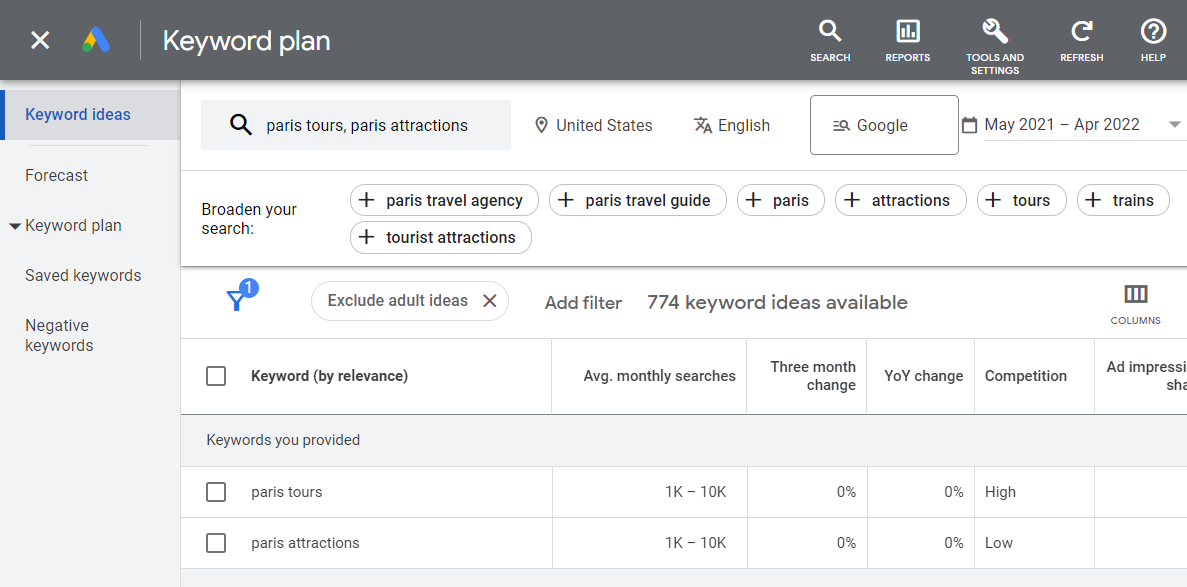Open the Columns selector icon
Screen dimensions: 1187x587
(x=1135, y=302)
